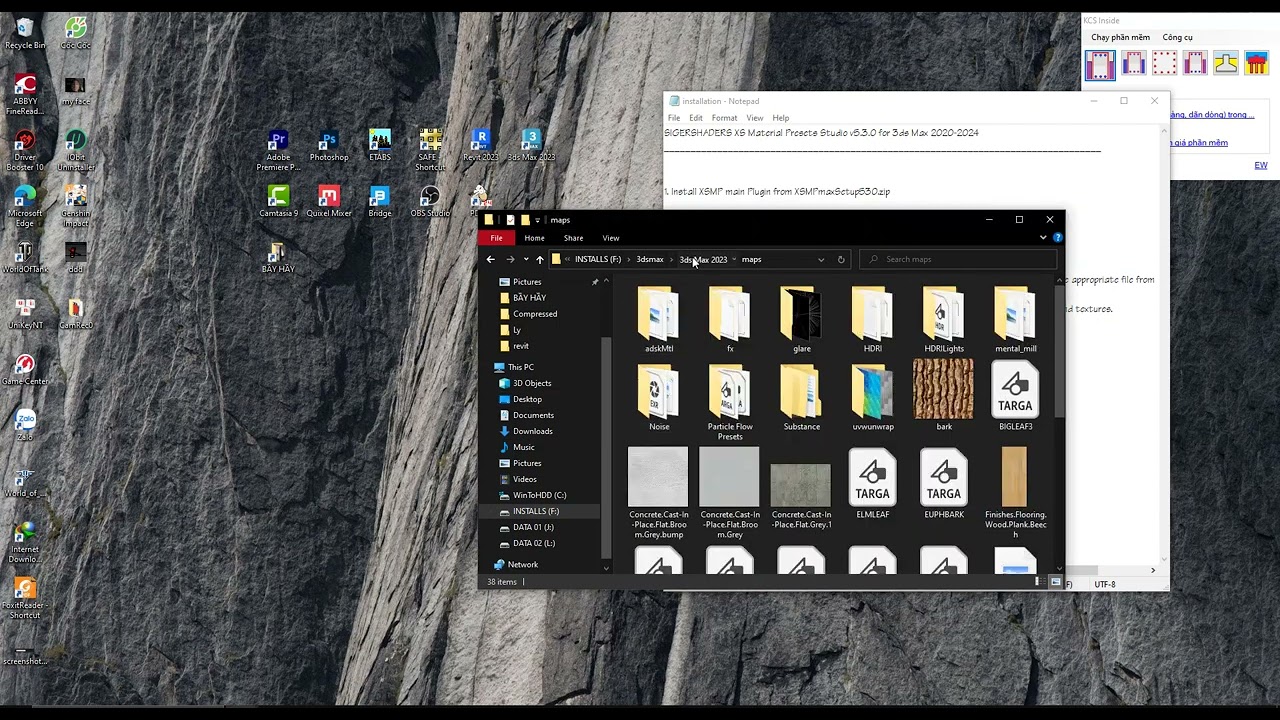
Task: Select This PC in navigation pane
Action: 520,367
